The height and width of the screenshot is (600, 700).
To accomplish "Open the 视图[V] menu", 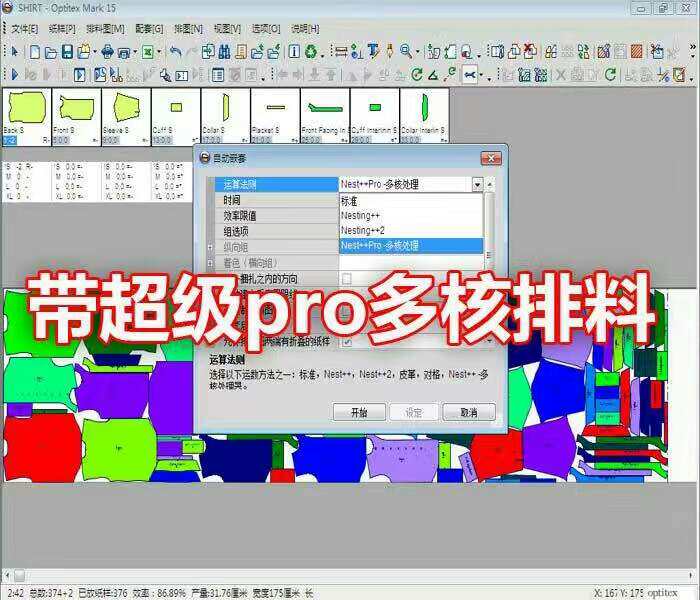I will point(227,29).
